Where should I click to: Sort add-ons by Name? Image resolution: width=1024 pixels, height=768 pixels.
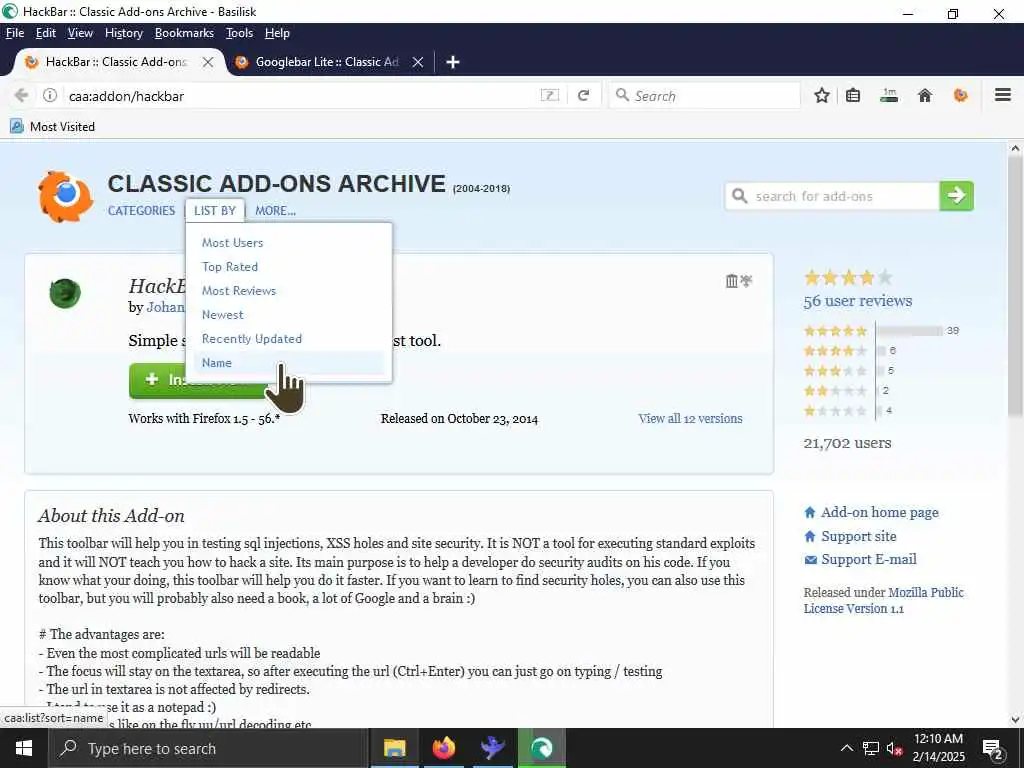click(x=217, y=363)
